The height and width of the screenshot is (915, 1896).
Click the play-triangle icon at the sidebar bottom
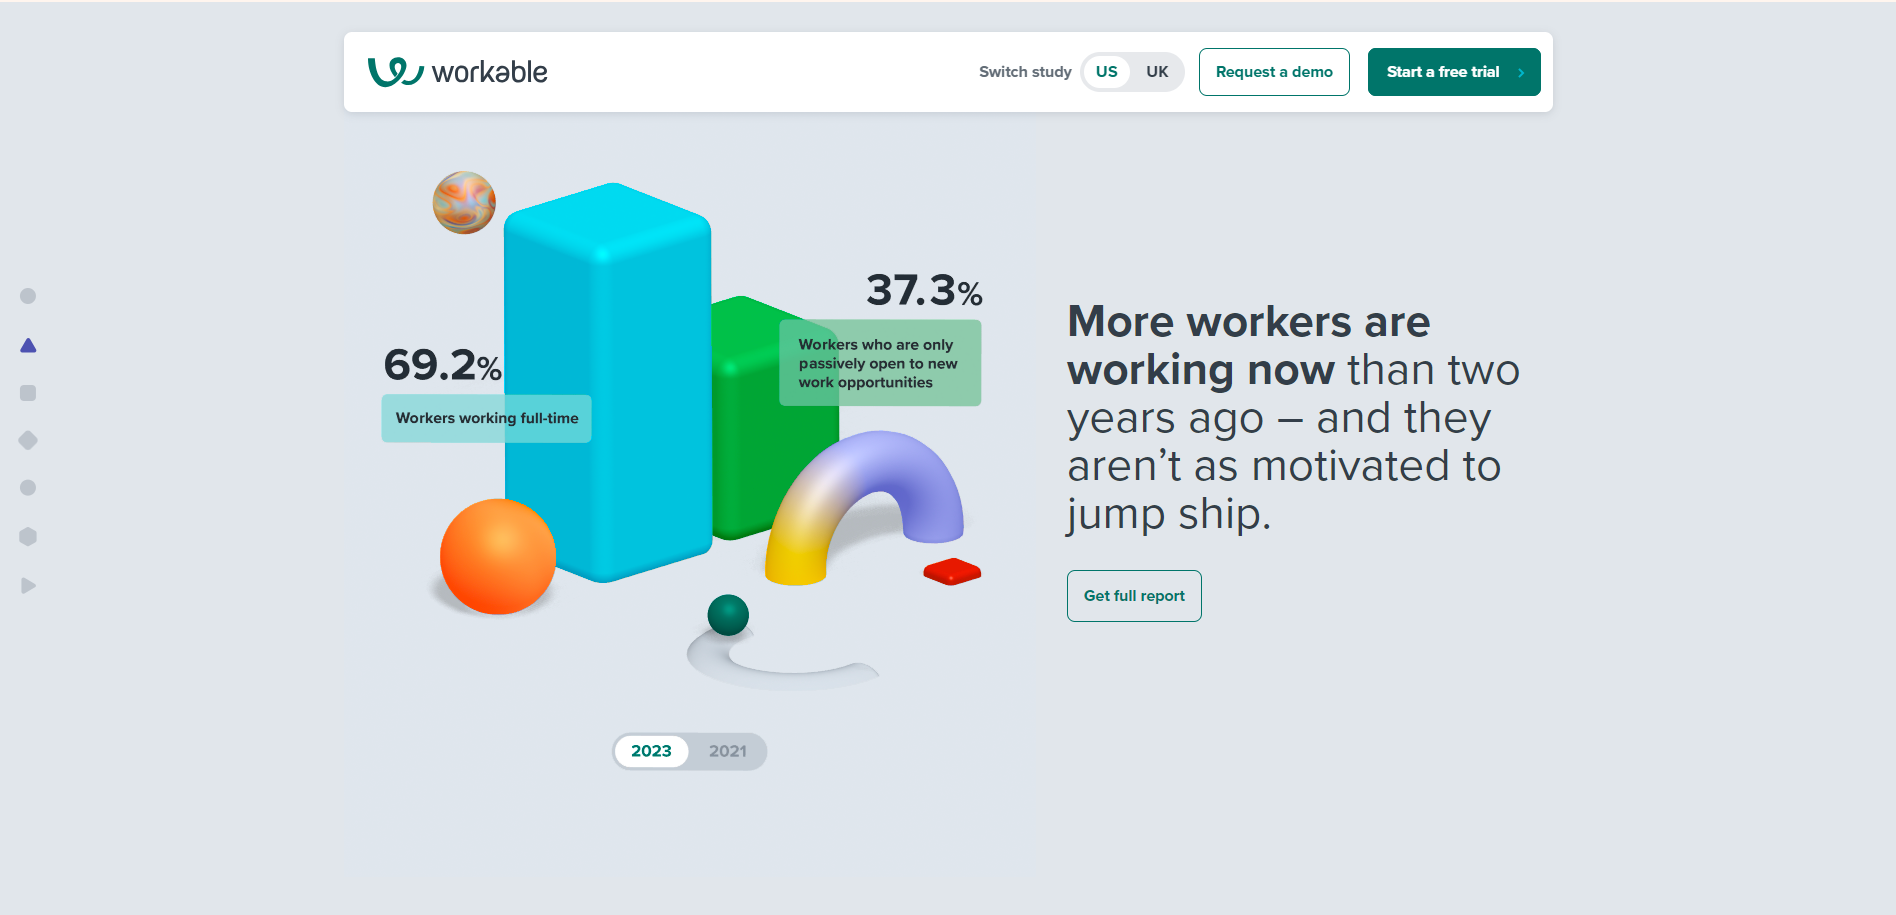pos(27,585)
